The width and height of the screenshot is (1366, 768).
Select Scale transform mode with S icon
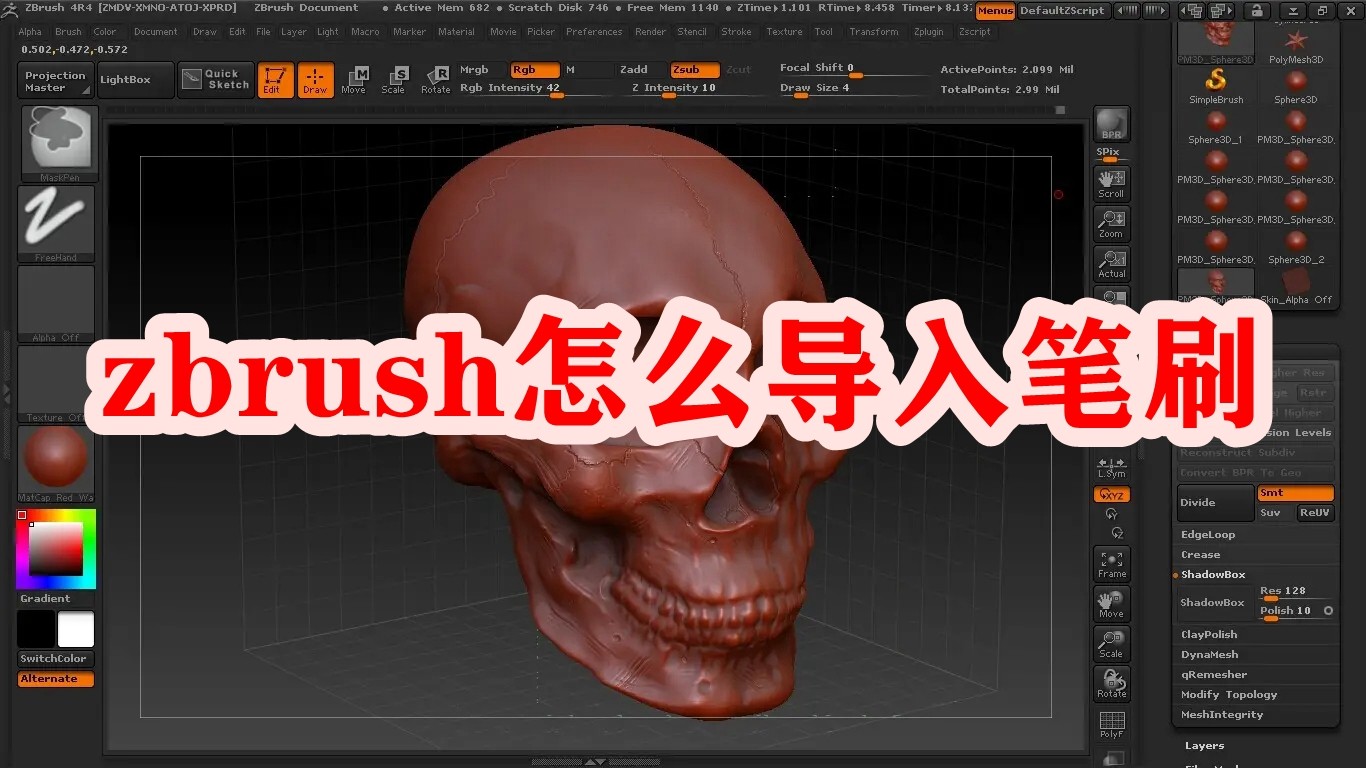[394, 80]
